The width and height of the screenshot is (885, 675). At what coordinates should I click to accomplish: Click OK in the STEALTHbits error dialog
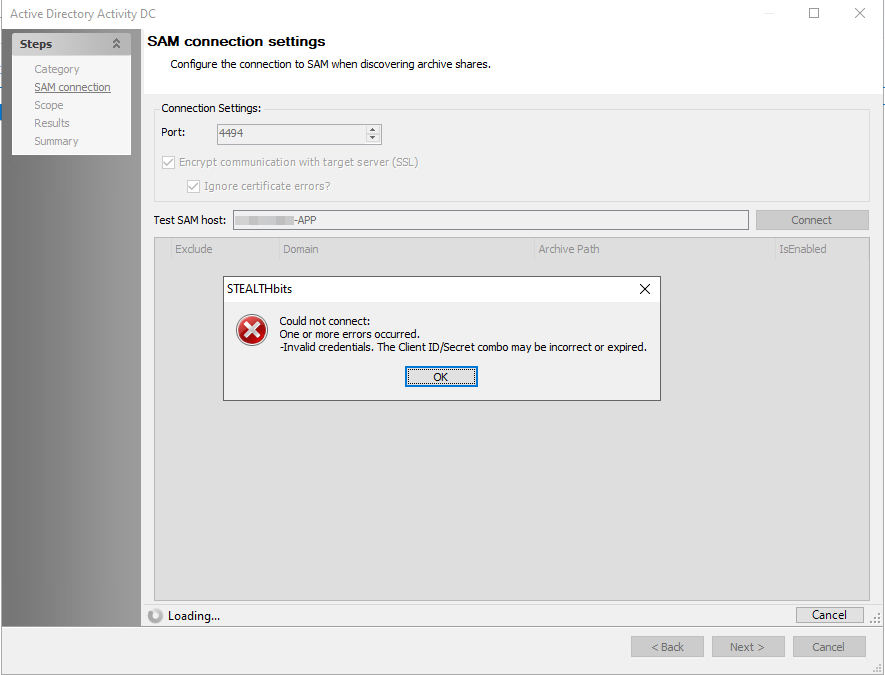441,376
